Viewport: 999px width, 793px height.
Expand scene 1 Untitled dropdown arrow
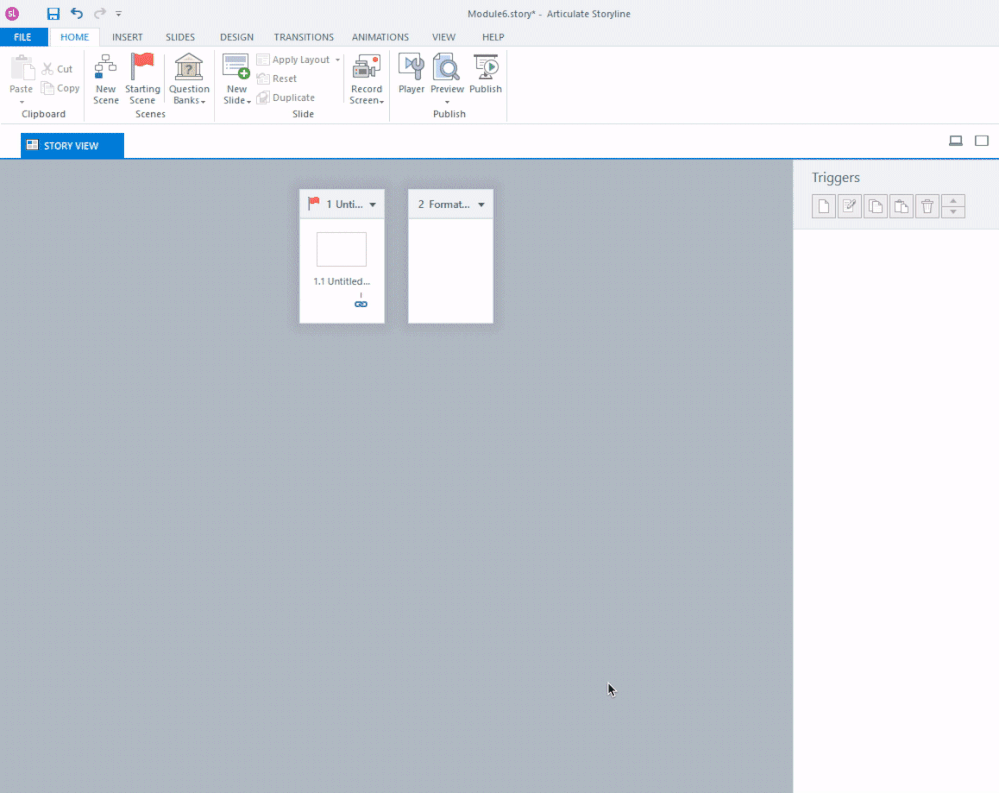pos(373,204)
